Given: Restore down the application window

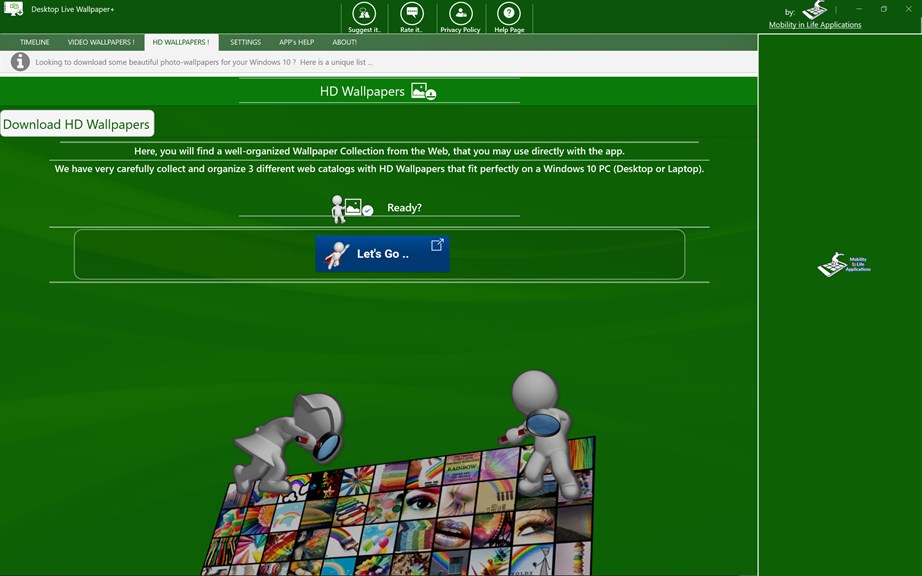Looking at the screenshot, I should [x=884, y=9].
